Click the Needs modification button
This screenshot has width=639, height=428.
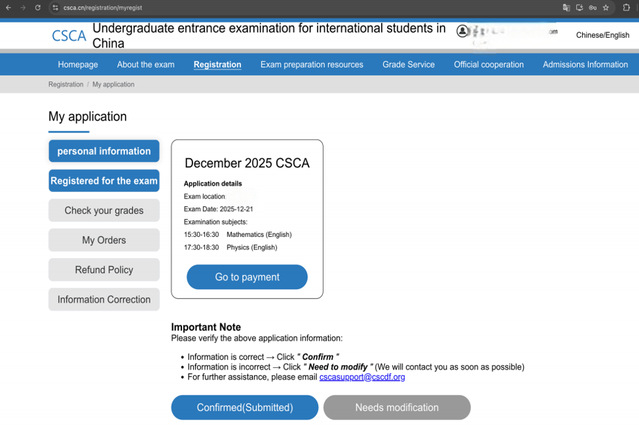pos(397,407)
